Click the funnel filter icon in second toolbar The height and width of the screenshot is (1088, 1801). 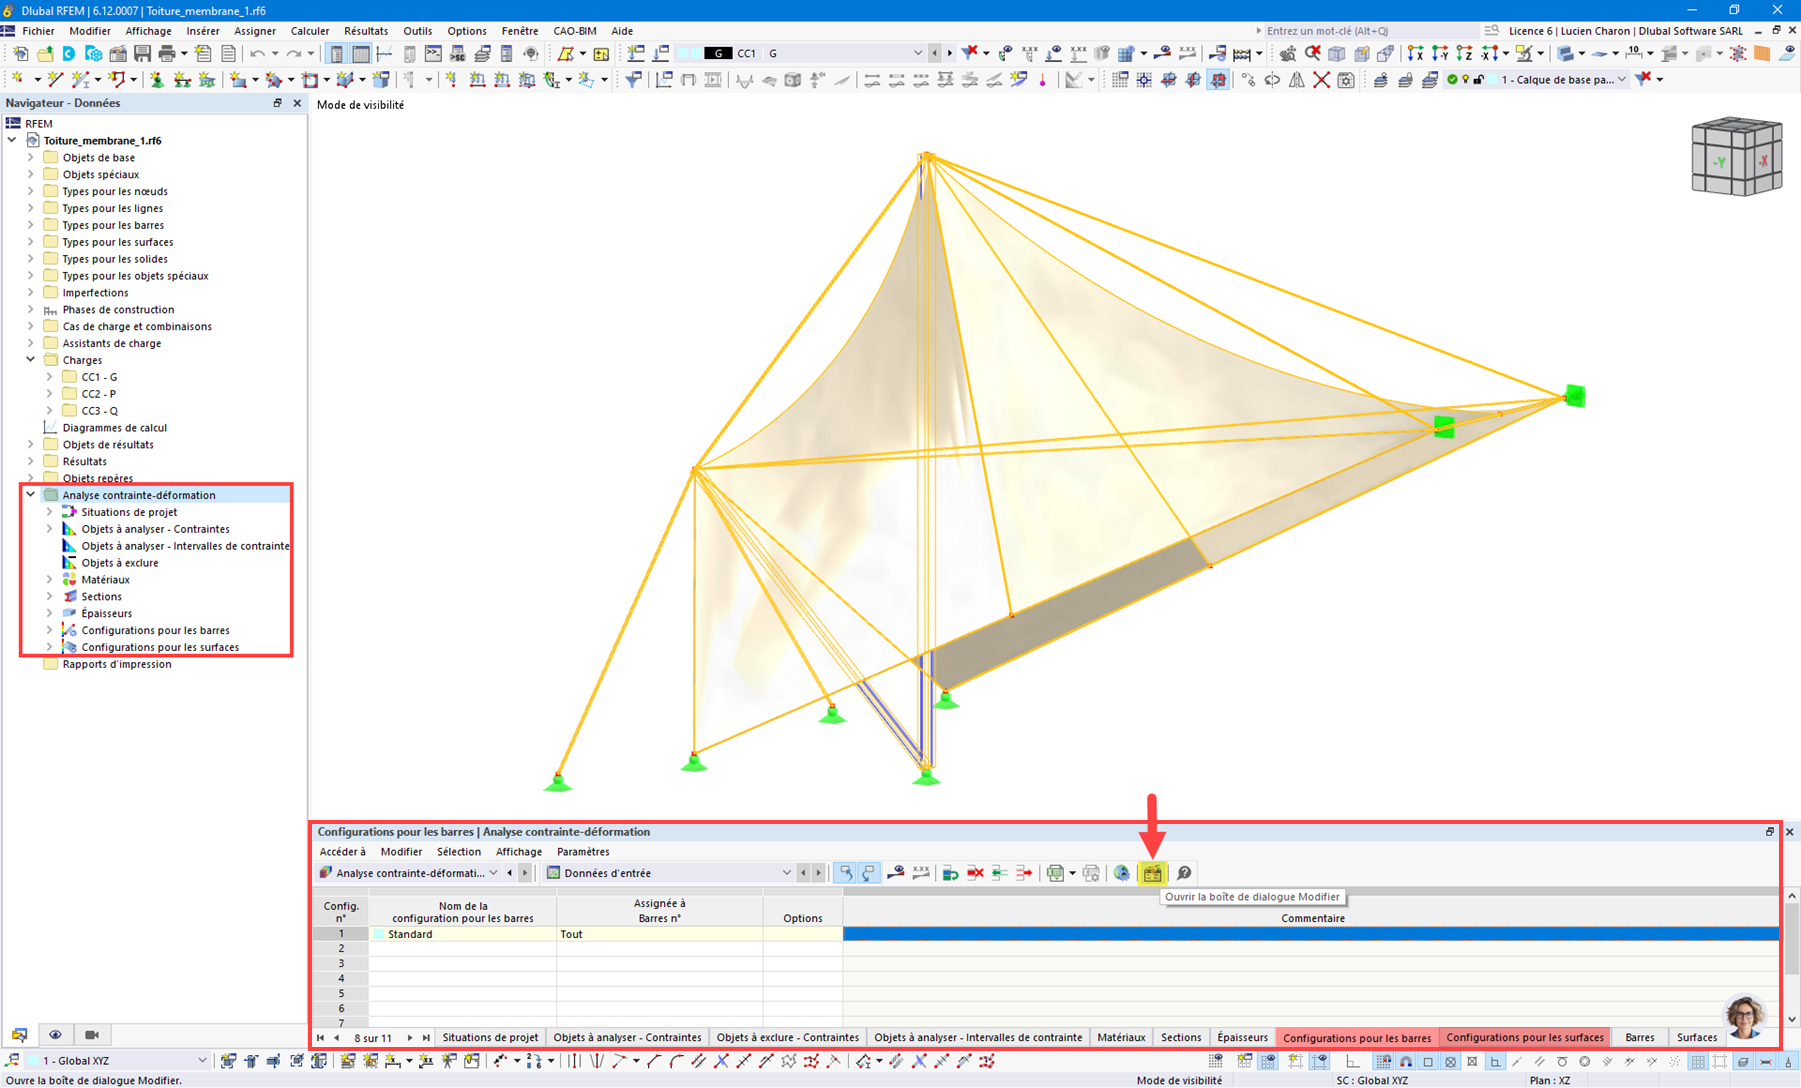(633, 80)
